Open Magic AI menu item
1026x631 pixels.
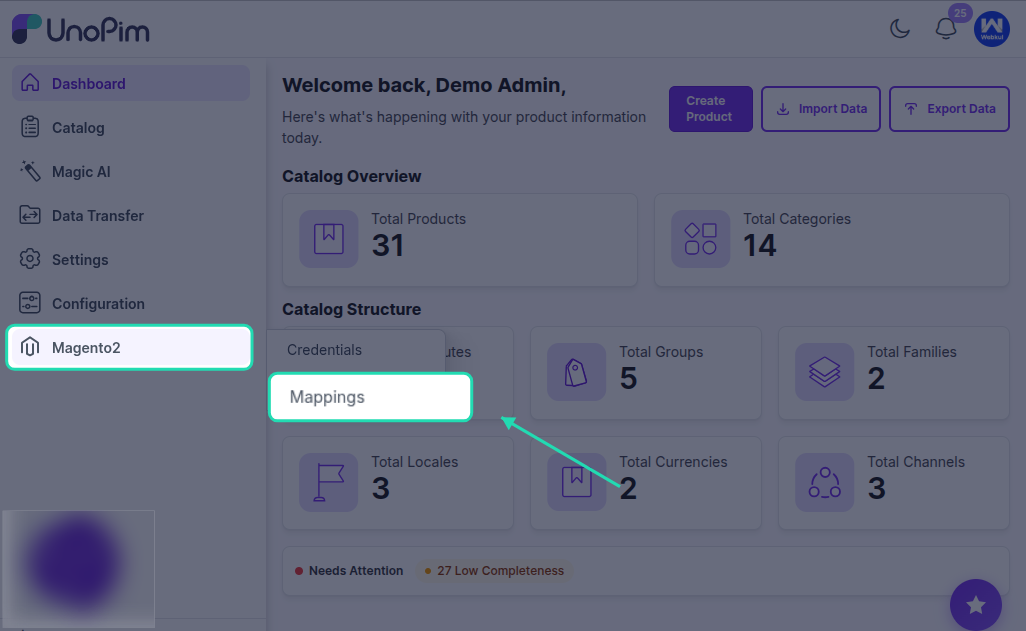click(131, 171)
